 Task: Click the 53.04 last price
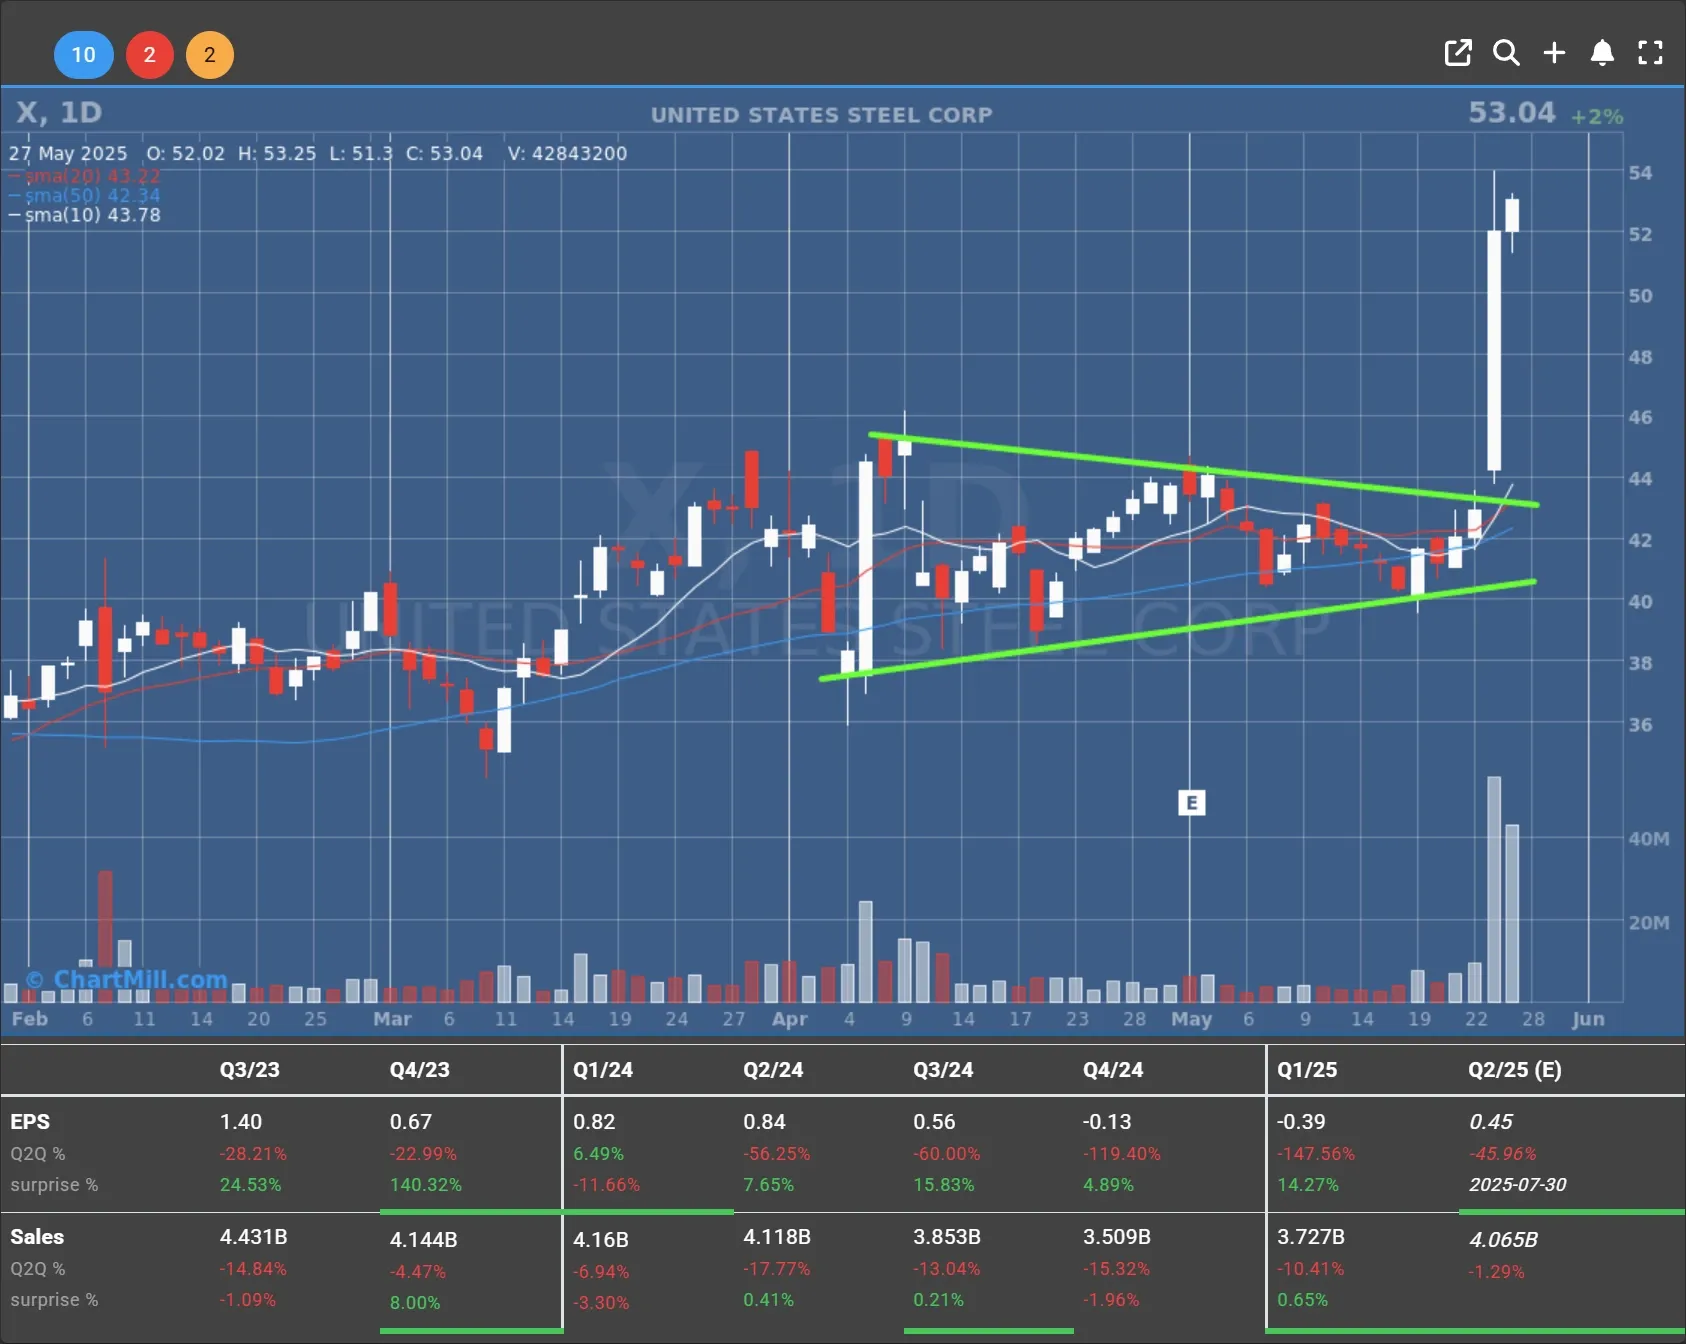click(1511, 112)
